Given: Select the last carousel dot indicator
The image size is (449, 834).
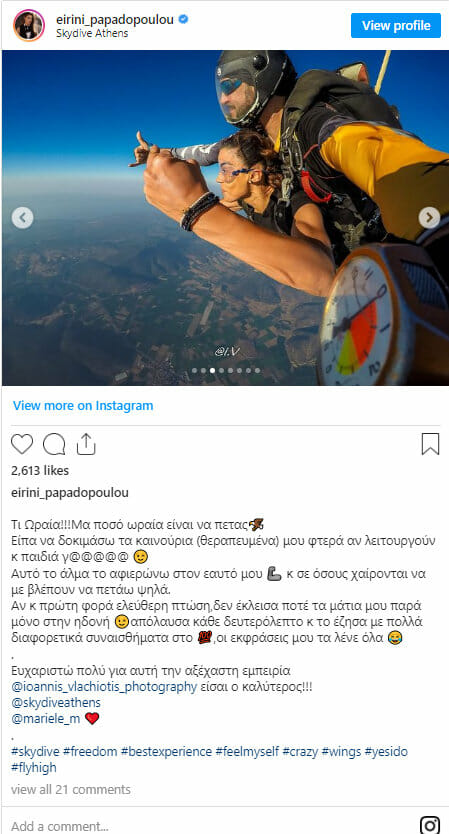Looking at the screenshot, I should [257, 370].
